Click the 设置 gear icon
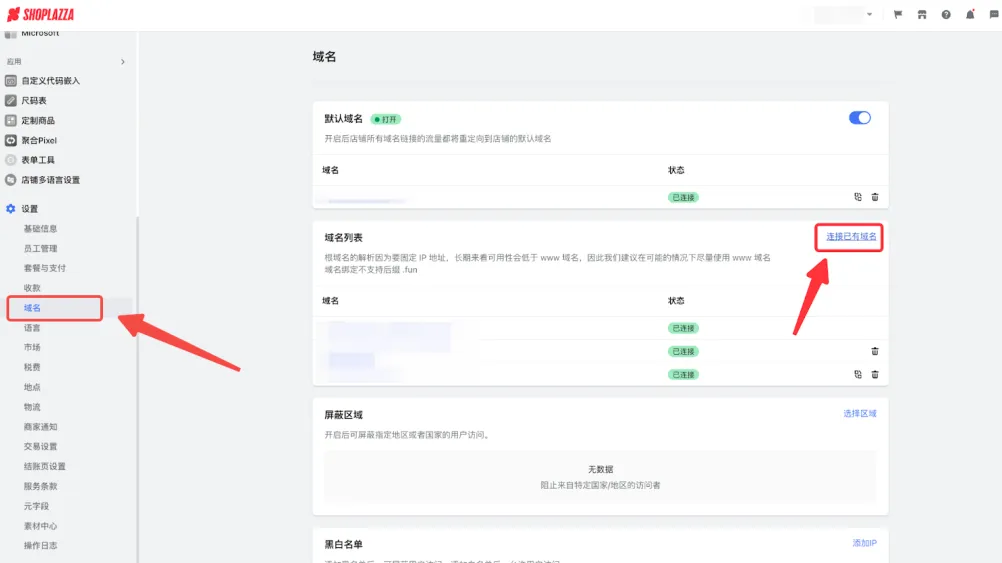This screenshot has width=1002, height=563. click(11, 208)
